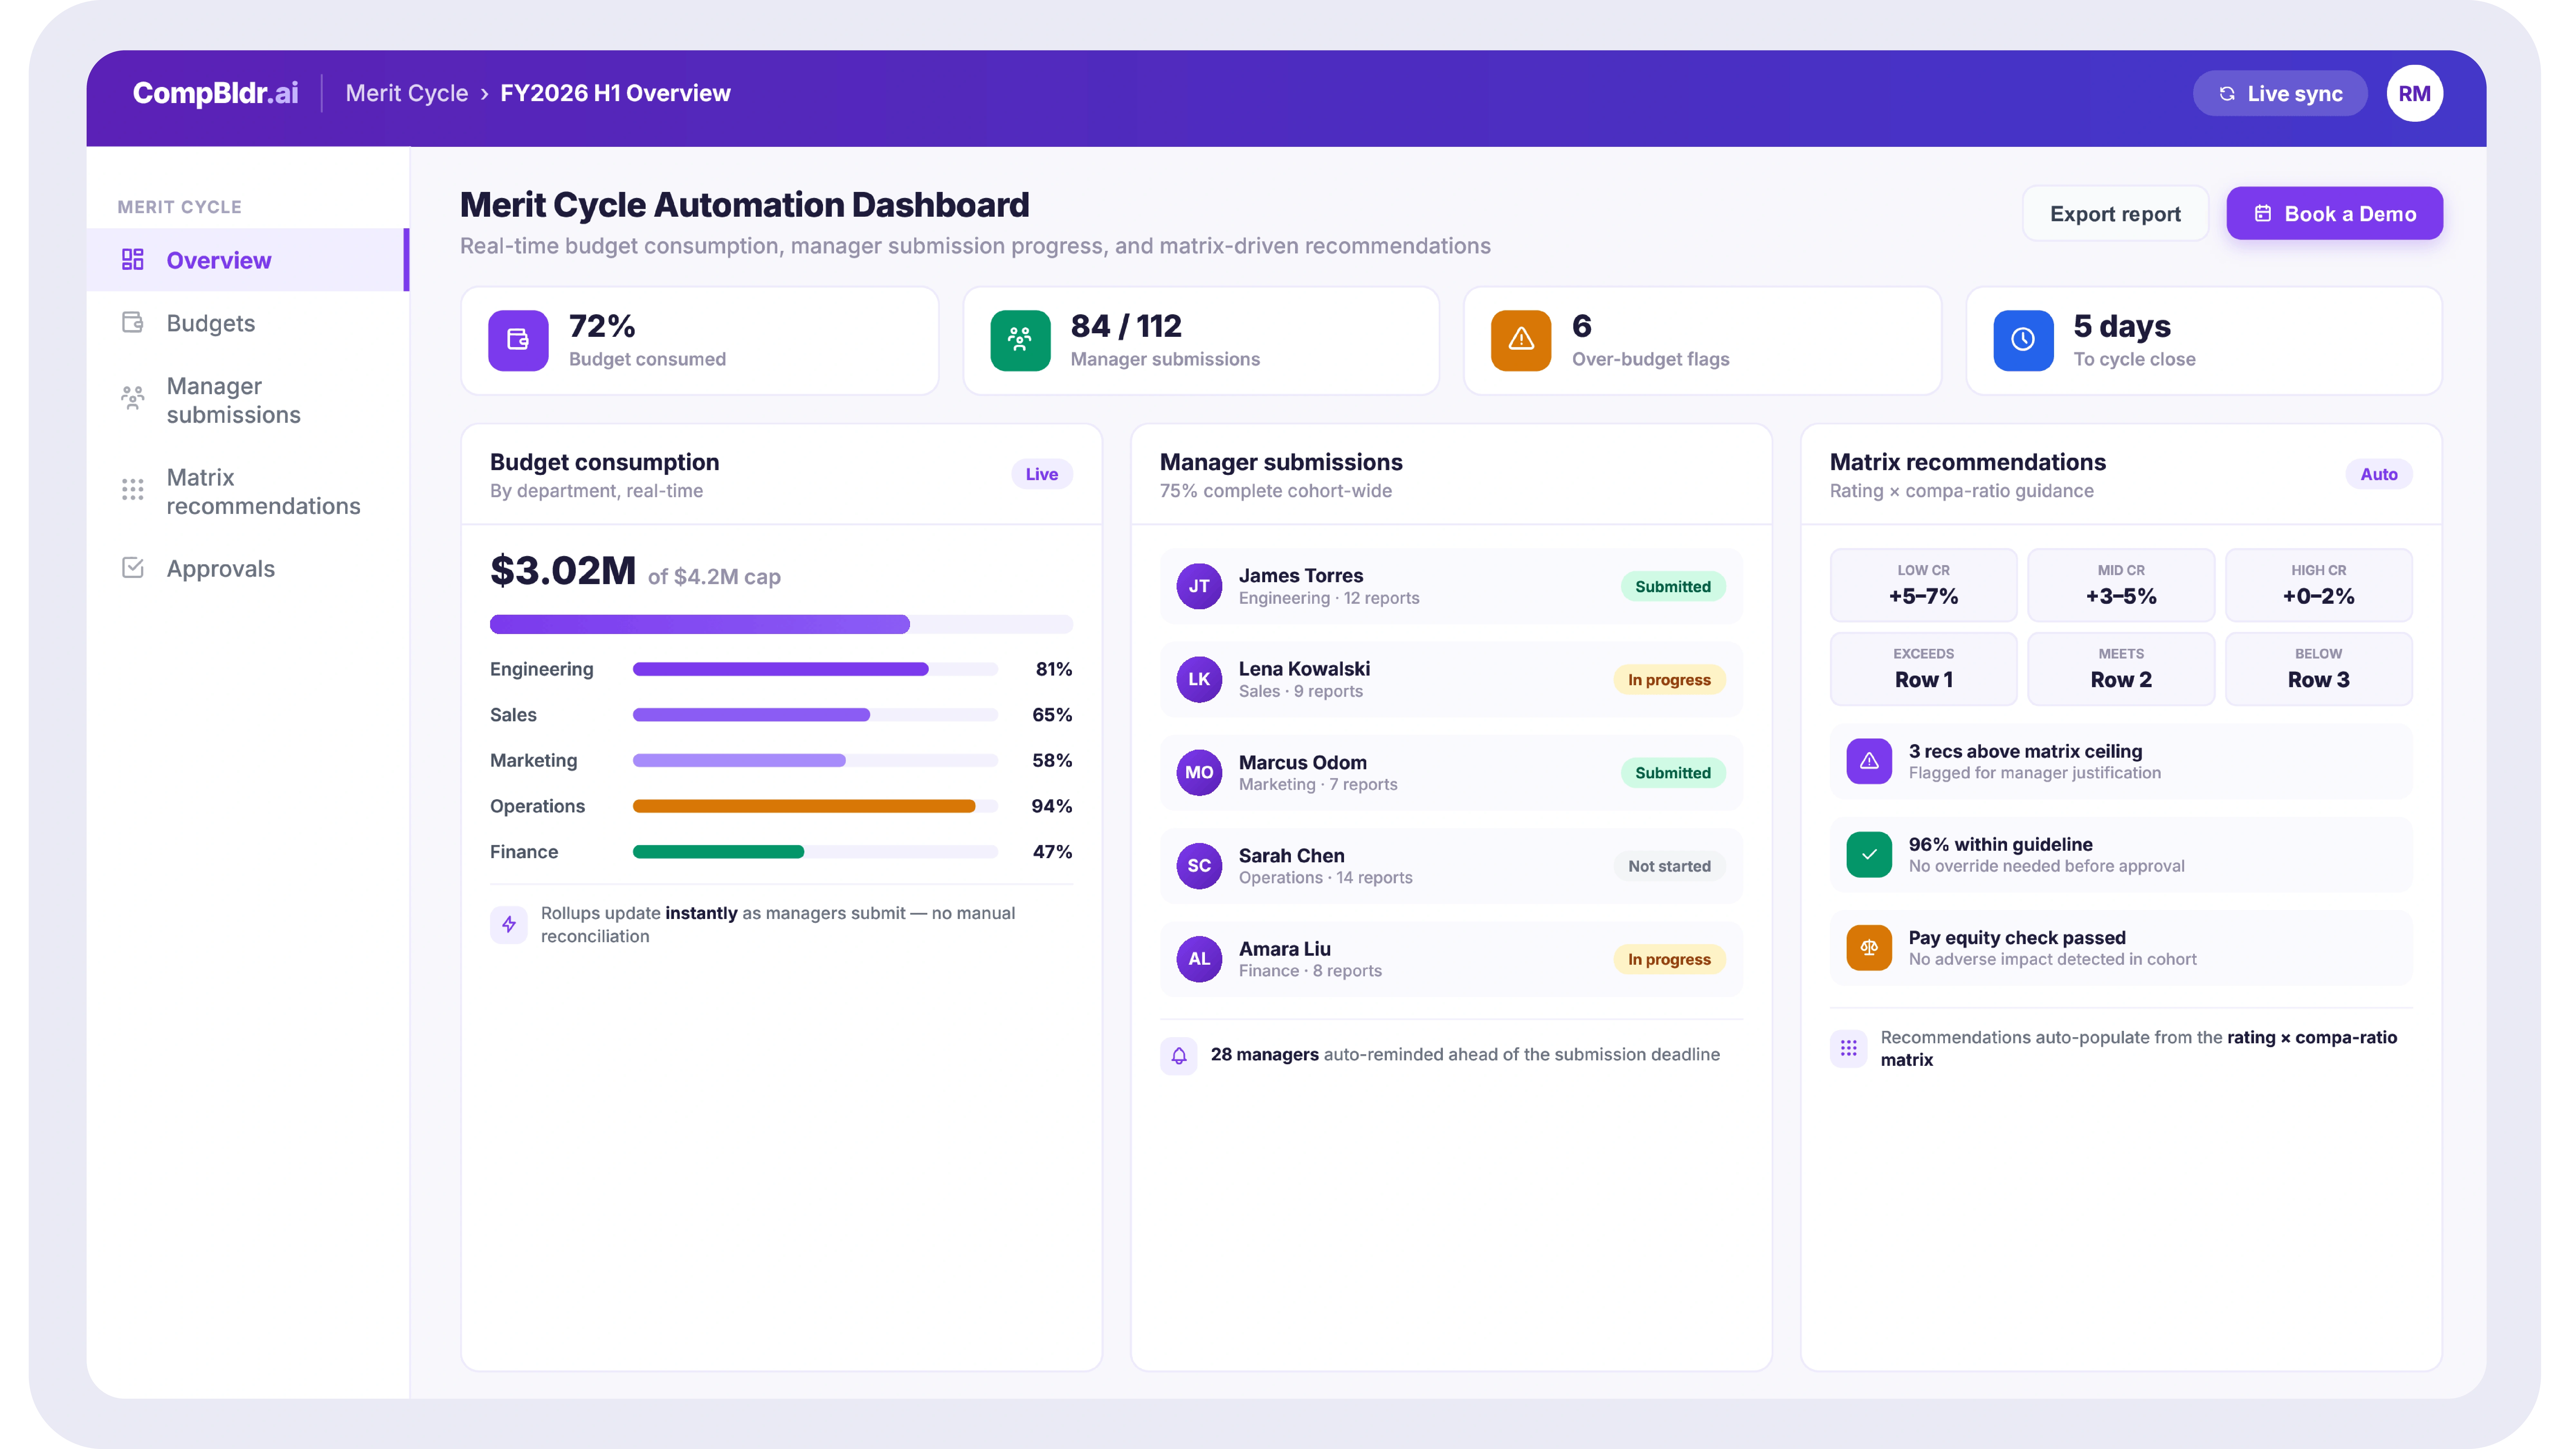Click the green people icon on Manager submissions card

pos(1020,340)
